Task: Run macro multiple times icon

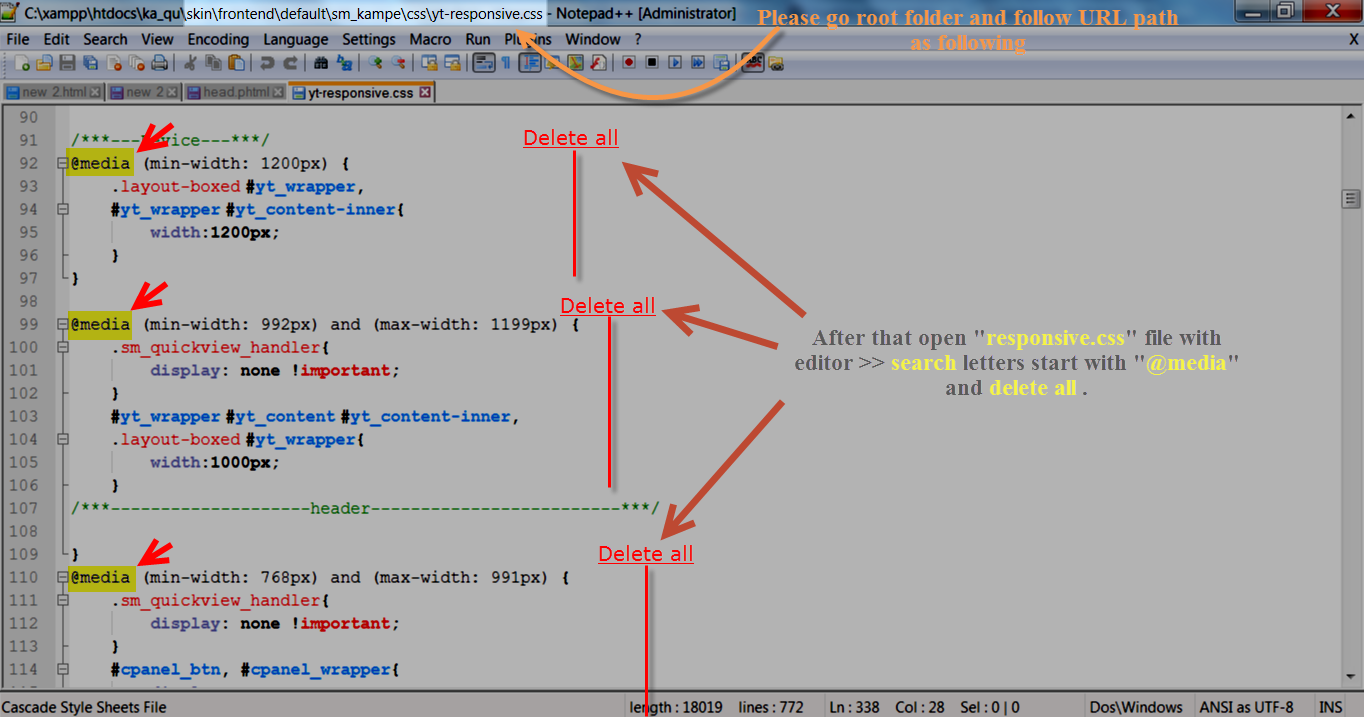Action: click(x=698, y=62)
